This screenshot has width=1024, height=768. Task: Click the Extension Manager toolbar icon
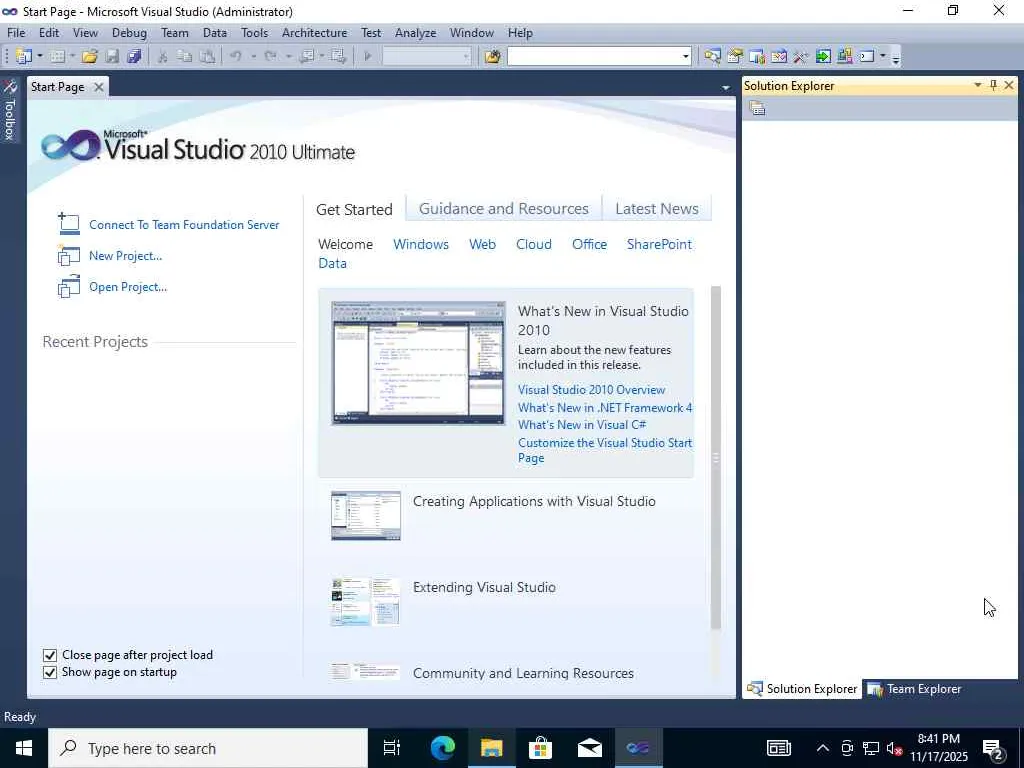tap(844, 56)
